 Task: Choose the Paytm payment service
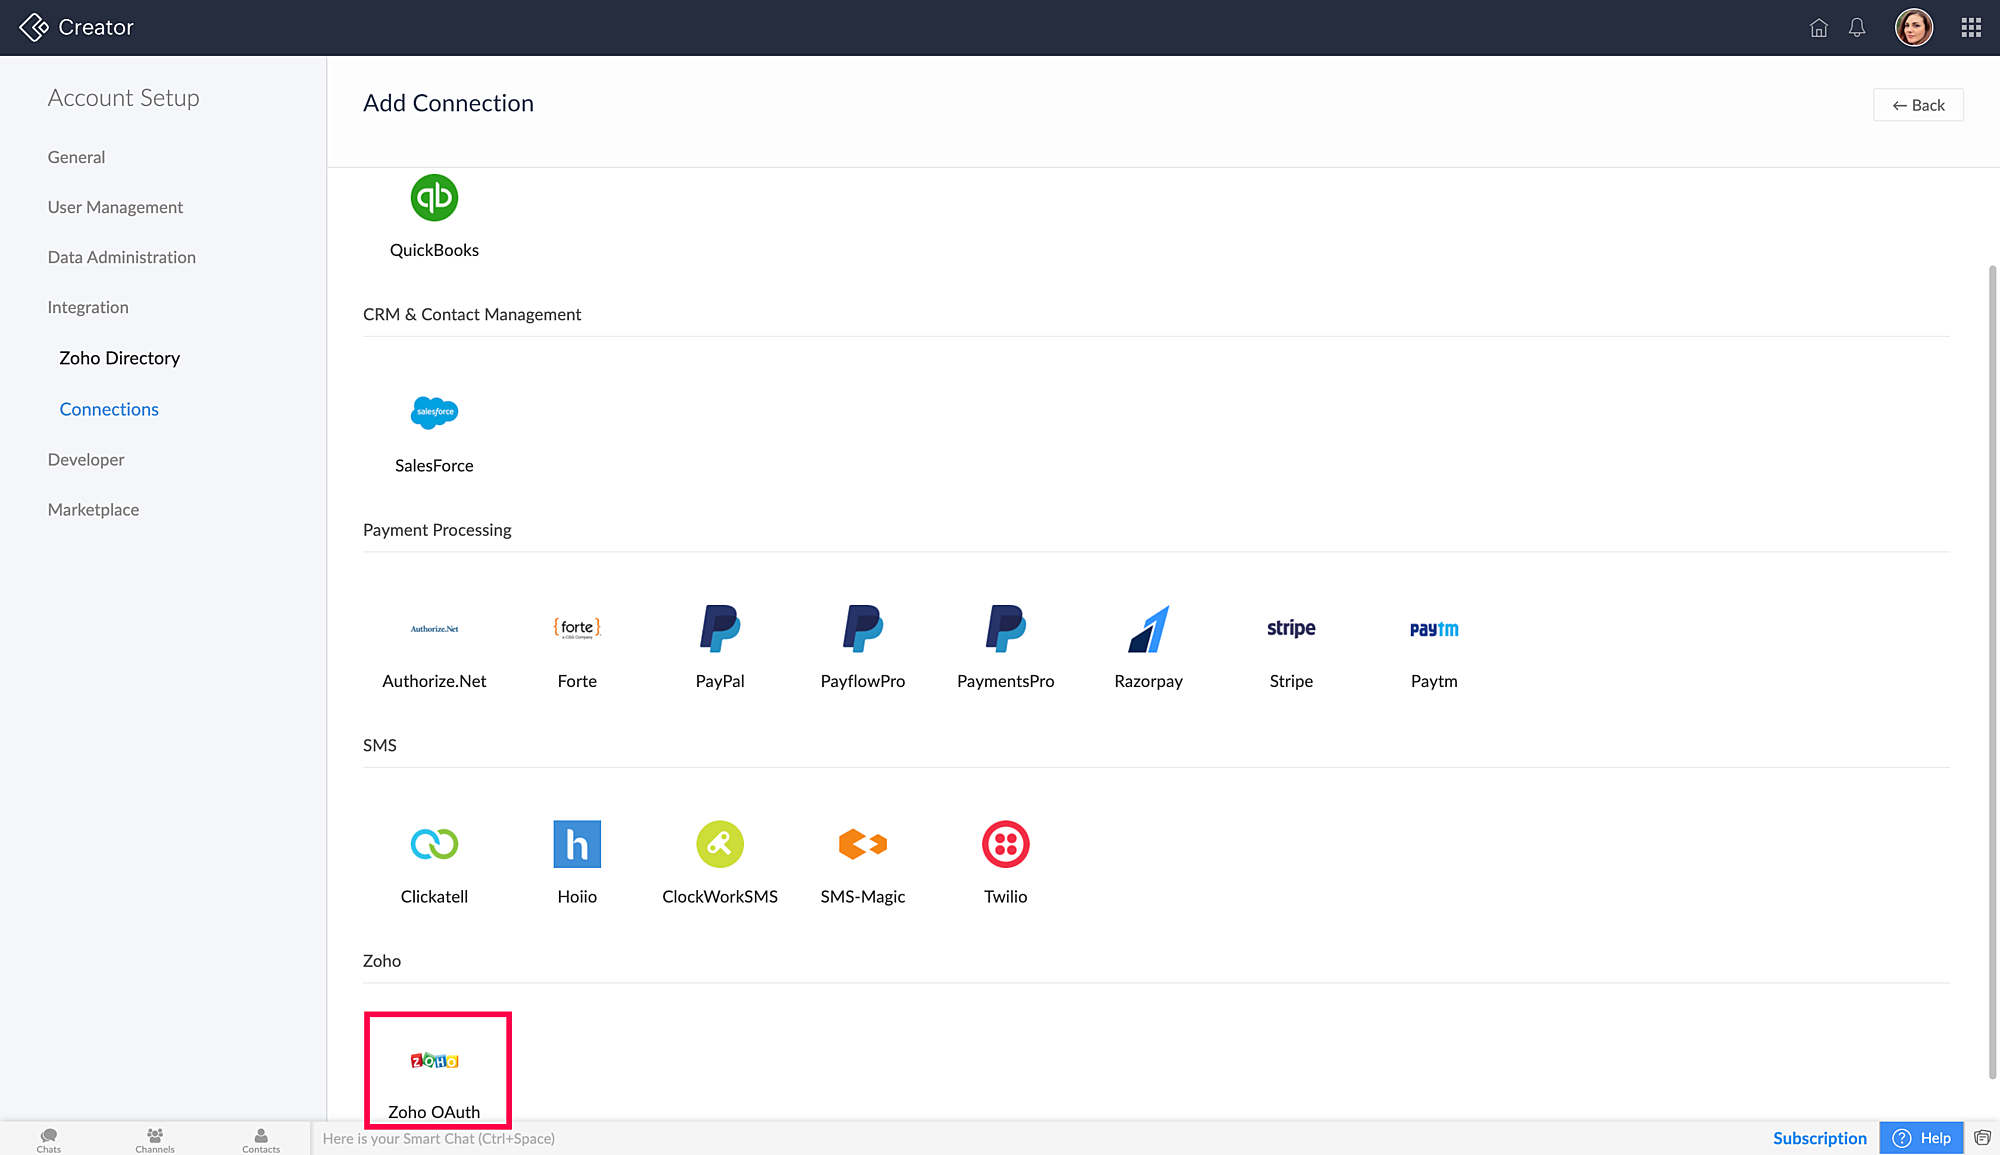(1434, 629)
